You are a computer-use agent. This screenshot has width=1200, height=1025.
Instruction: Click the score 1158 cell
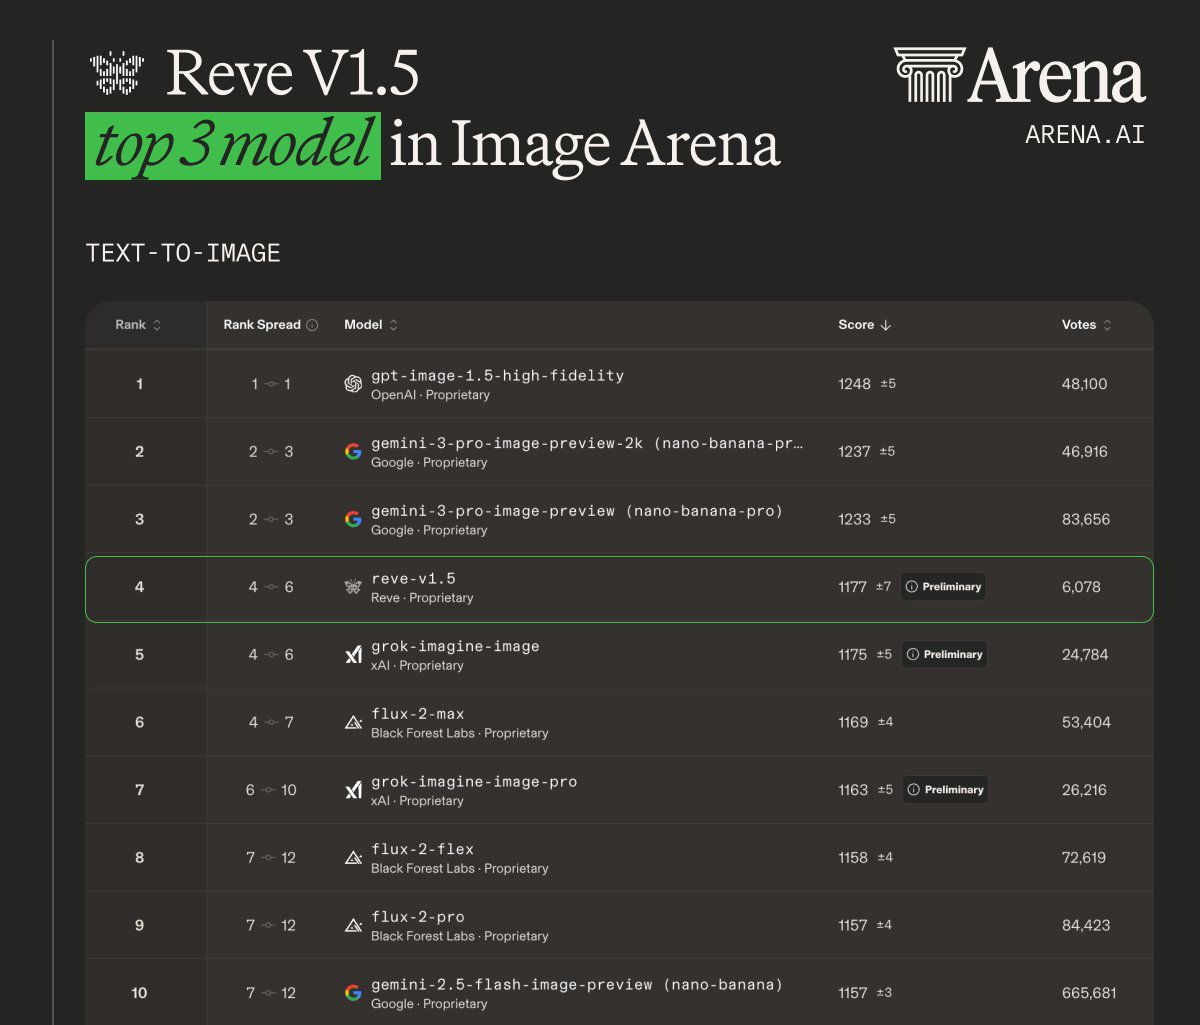[866, 857]
